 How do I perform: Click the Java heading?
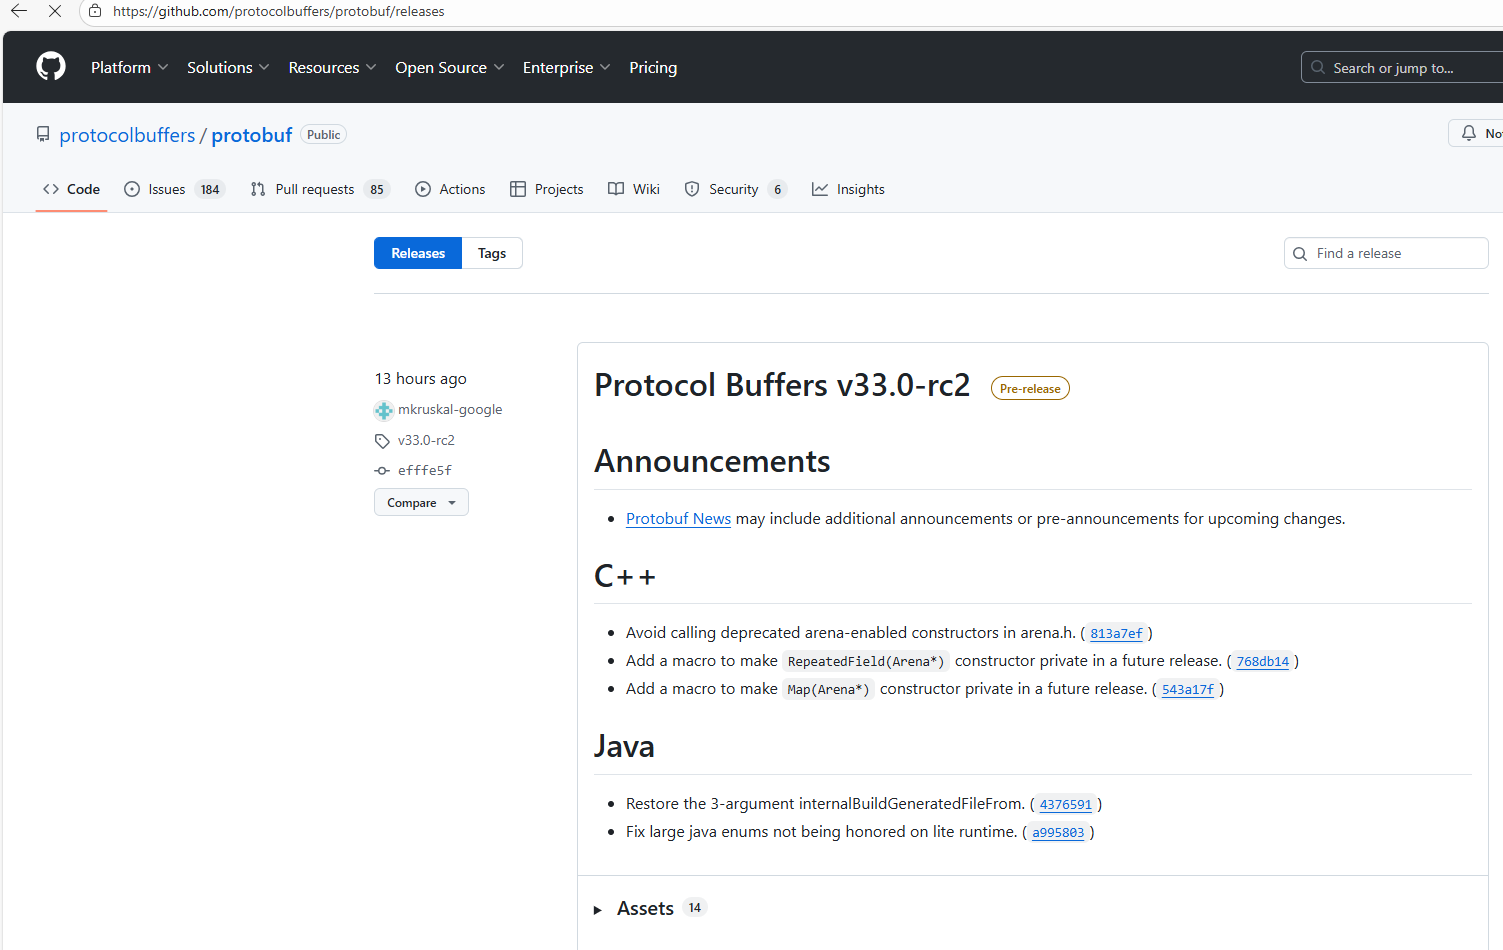point(624,746)
